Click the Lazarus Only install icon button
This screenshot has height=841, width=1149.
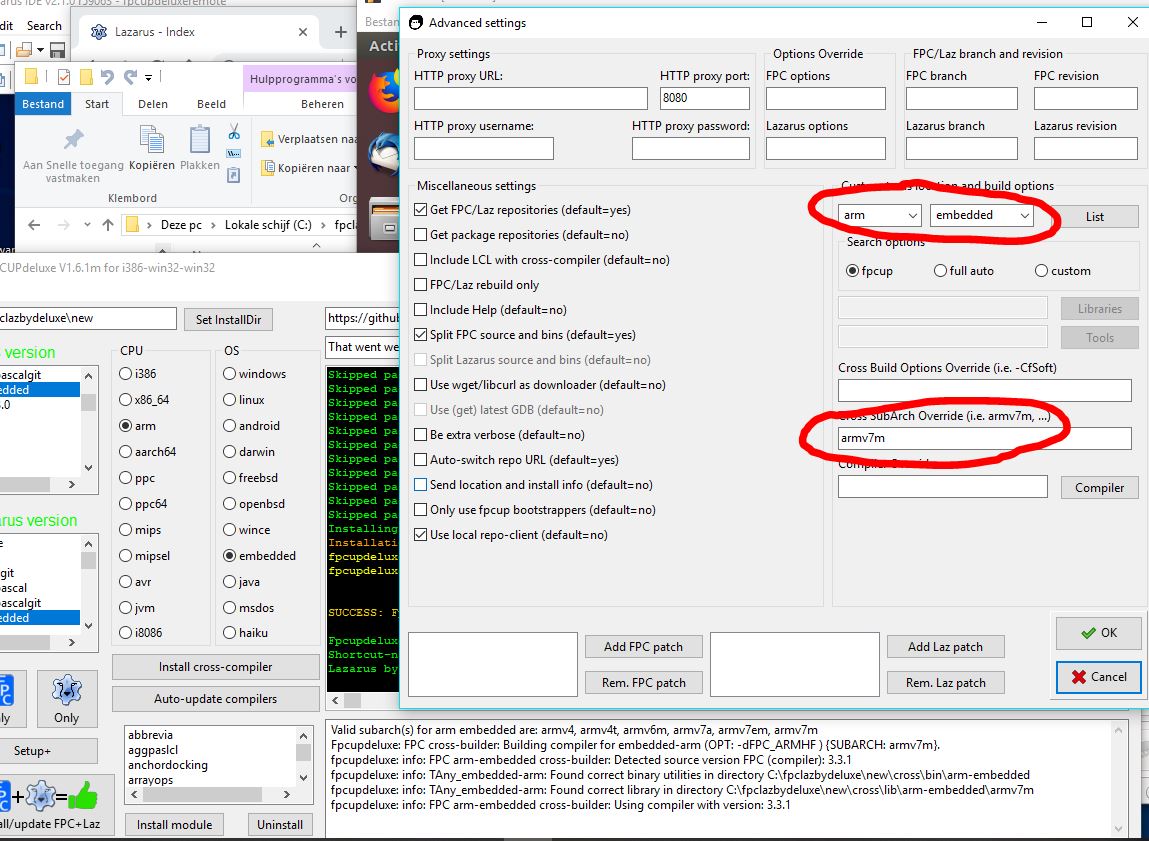pos(67,698)
